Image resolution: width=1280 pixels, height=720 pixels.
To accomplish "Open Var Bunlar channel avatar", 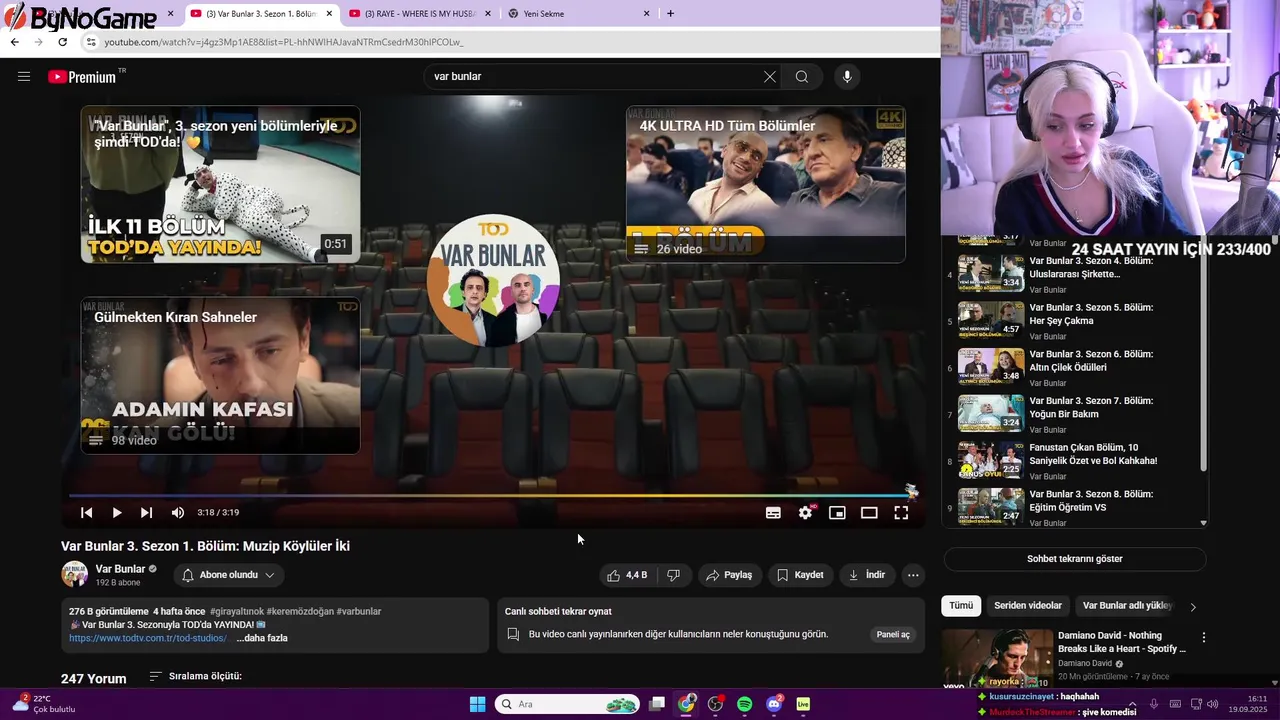I will coord(74,574).
